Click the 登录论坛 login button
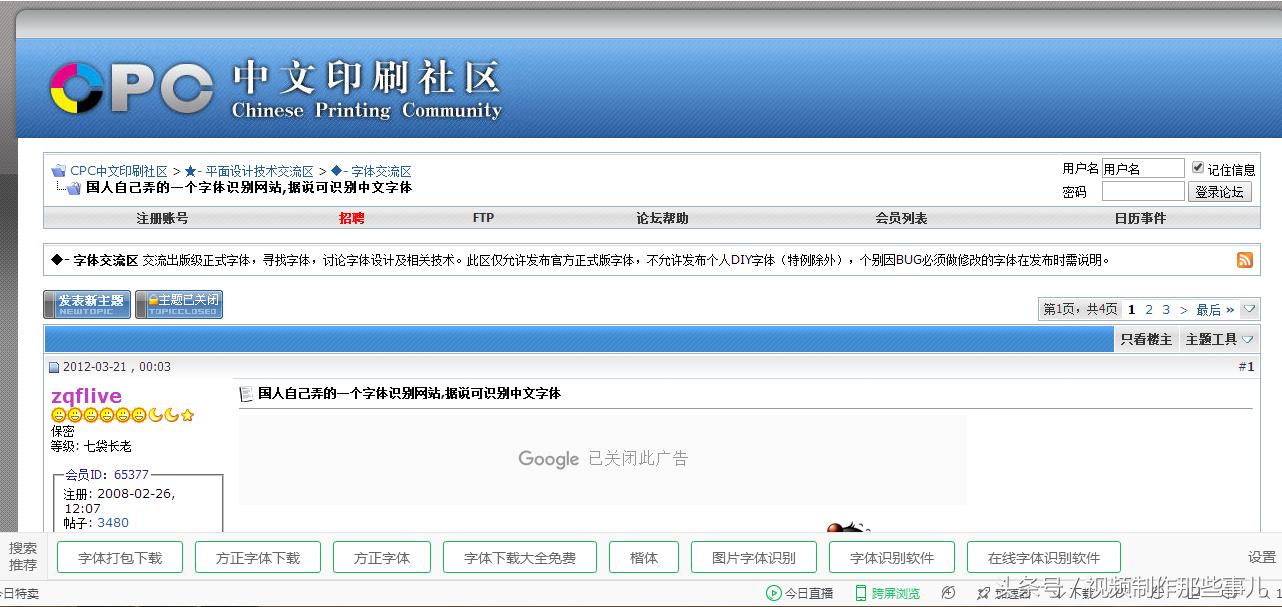 click(x=1220, y=191)
